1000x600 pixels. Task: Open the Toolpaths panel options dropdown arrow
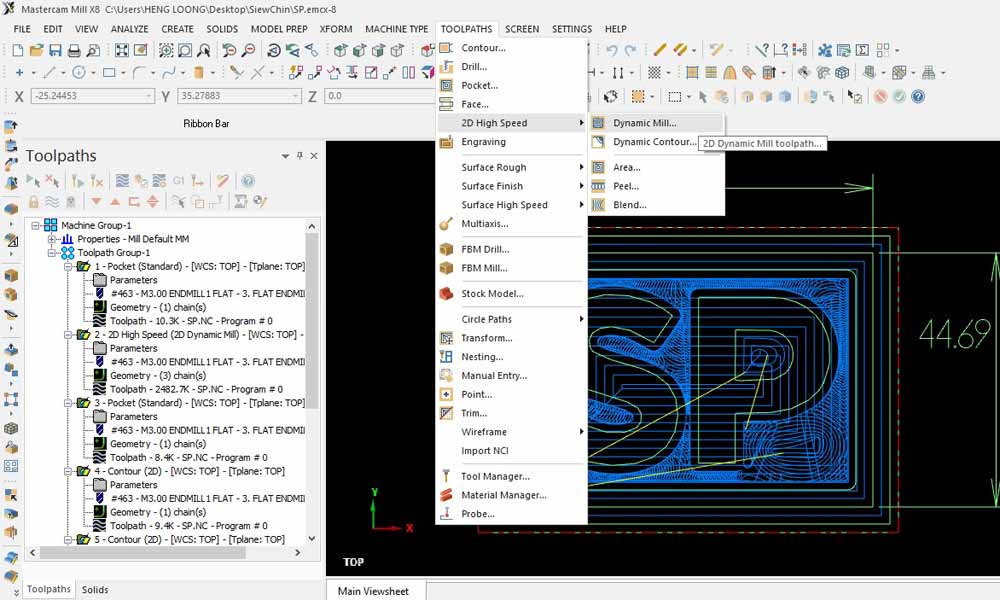pyautogui.click(x=285, y=156)
